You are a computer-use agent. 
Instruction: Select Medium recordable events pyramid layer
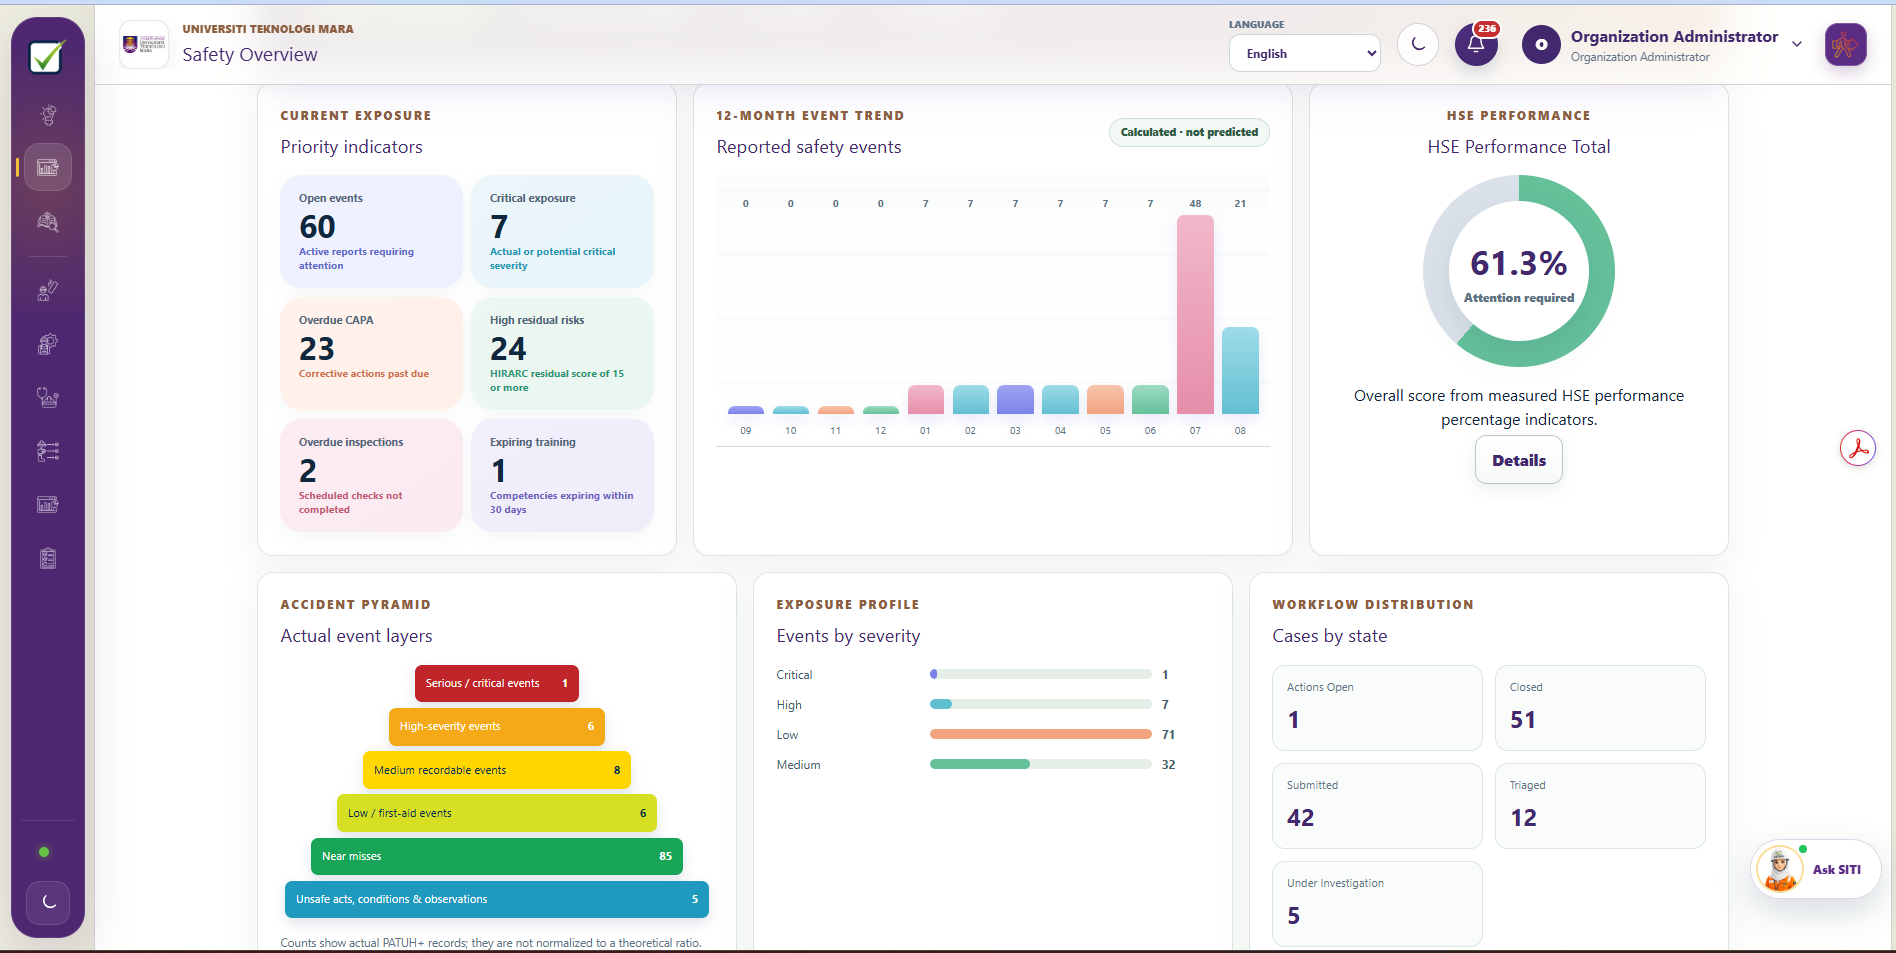[497, 770]
